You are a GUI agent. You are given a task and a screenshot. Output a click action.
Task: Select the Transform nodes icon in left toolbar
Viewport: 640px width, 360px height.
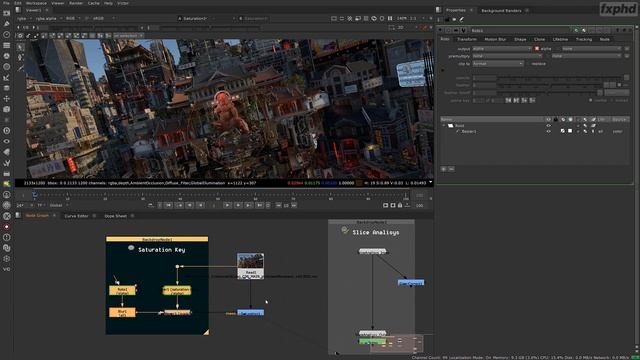tap(7, 99)
